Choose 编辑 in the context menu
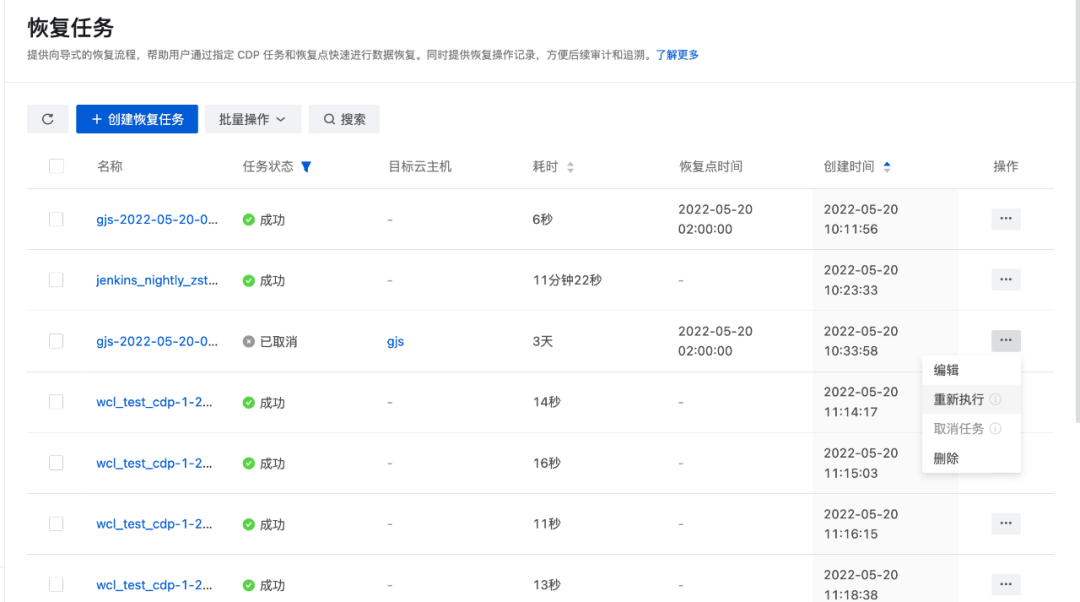 coord(971,370)
